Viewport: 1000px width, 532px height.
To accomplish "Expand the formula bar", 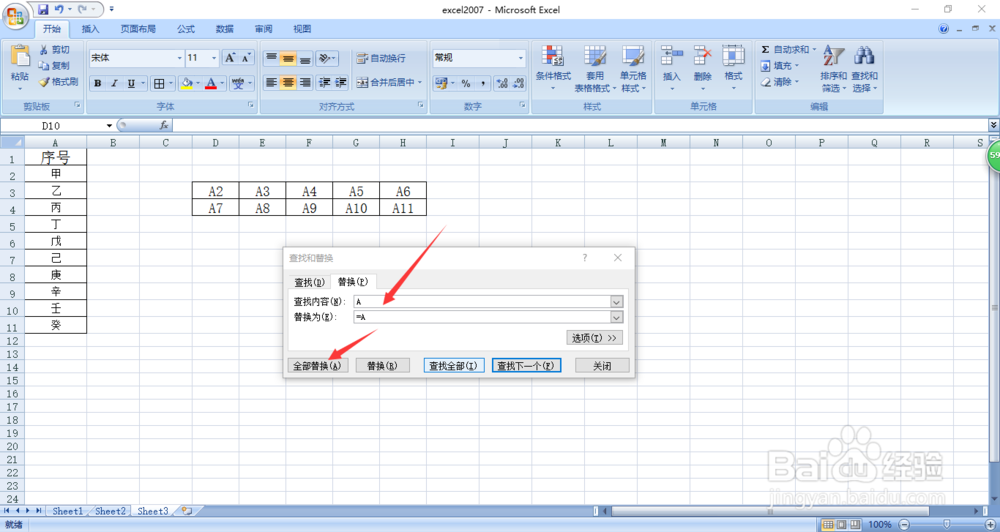I will point(994,126).
